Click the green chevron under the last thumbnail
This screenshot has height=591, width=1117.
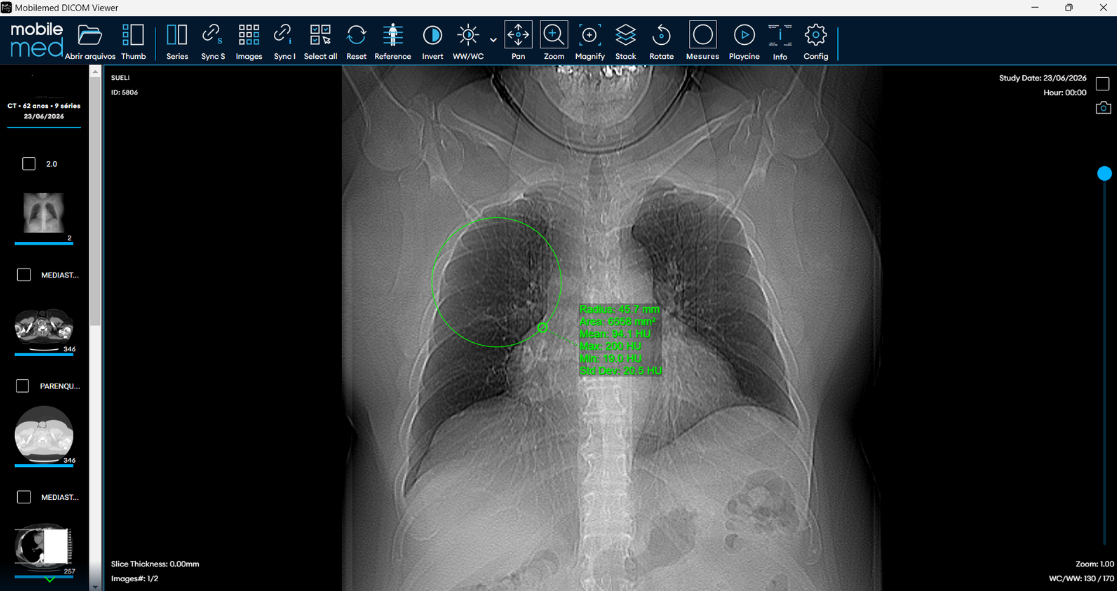click(50, 580)
